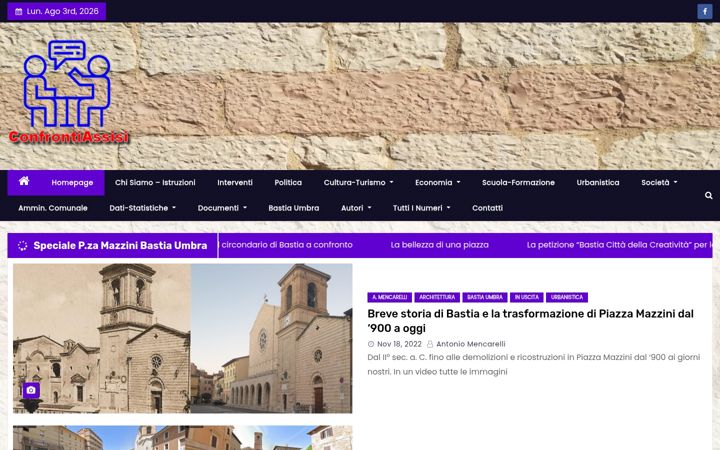Open ticker item La petizione Bastia Città della Creatività
The height and width of the screenshot is (450, 720).
[619, 245]
